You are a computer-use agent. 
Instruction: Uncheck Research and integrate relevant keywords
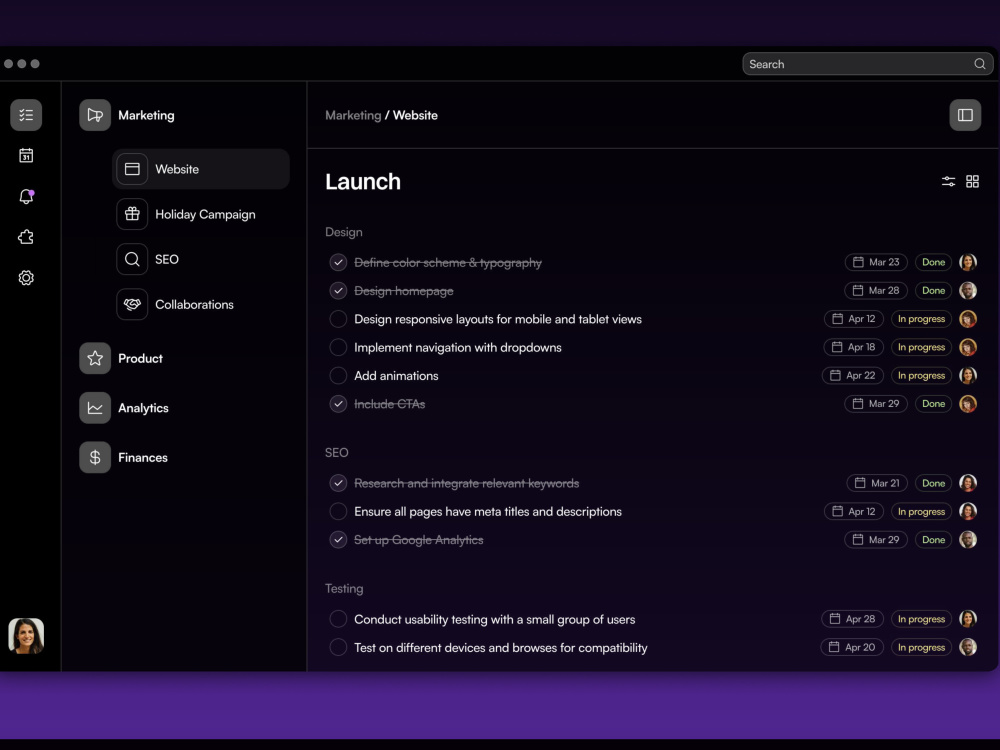click(338, 483)
